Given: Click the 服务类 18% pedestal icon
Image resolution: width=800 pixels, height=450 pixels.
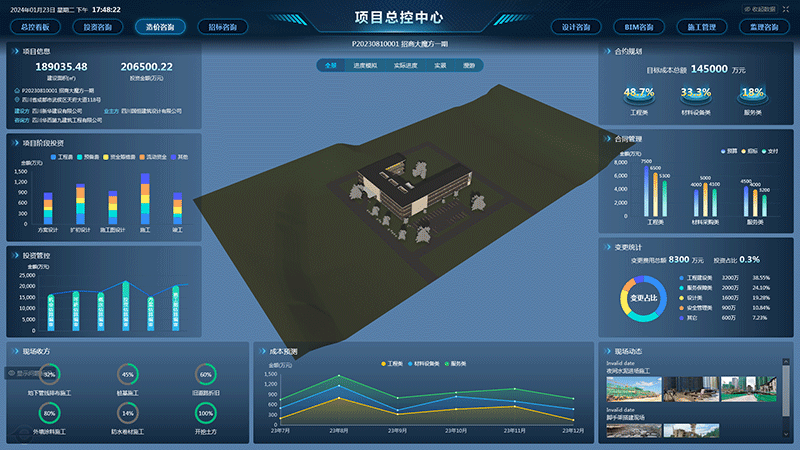Looking at the screenshot, I should pyautogui.click(x=752, y=96).
